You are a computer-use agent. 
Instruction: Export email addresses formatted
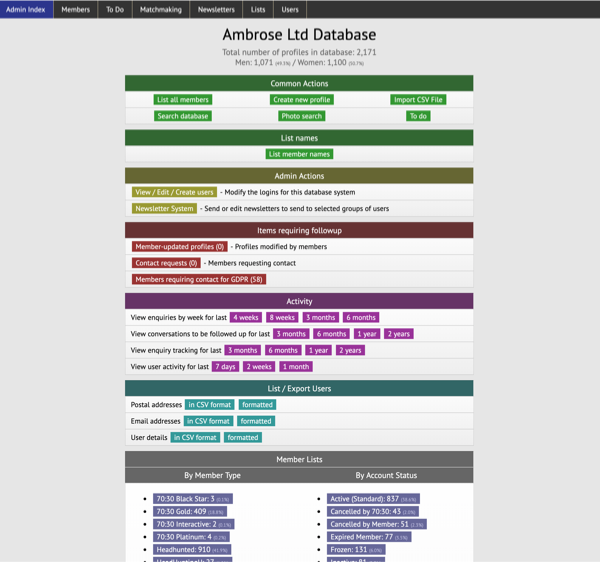point(256,421)
